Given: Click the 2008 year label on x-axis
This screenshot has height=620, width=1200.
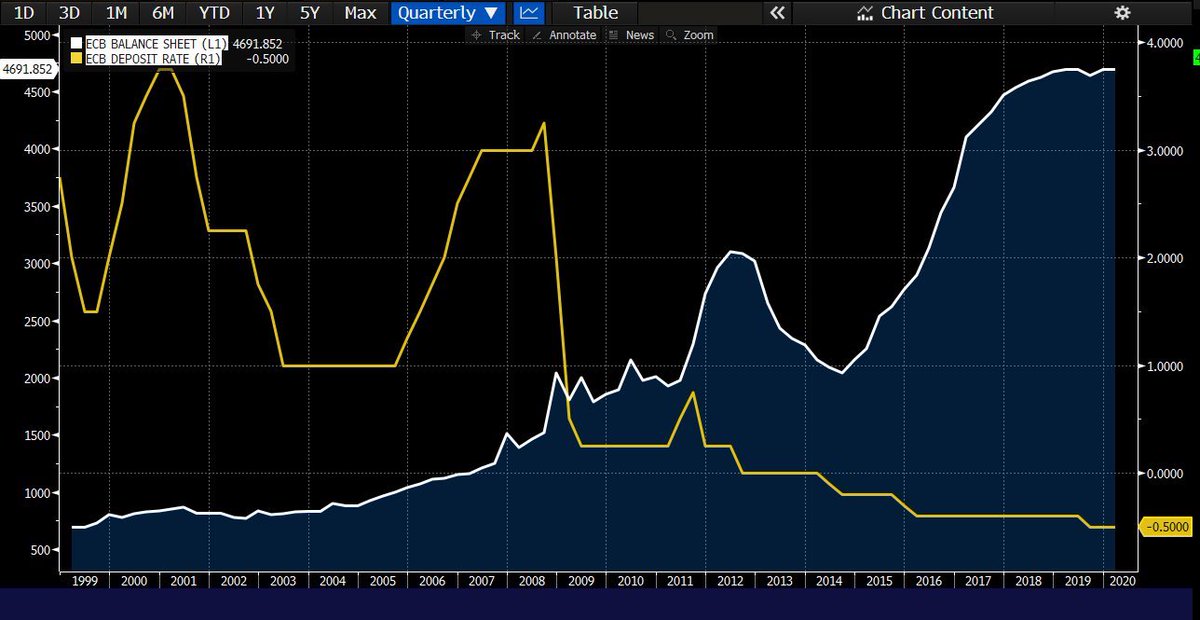Looking at the screenshot, I should tap(530, 580).
